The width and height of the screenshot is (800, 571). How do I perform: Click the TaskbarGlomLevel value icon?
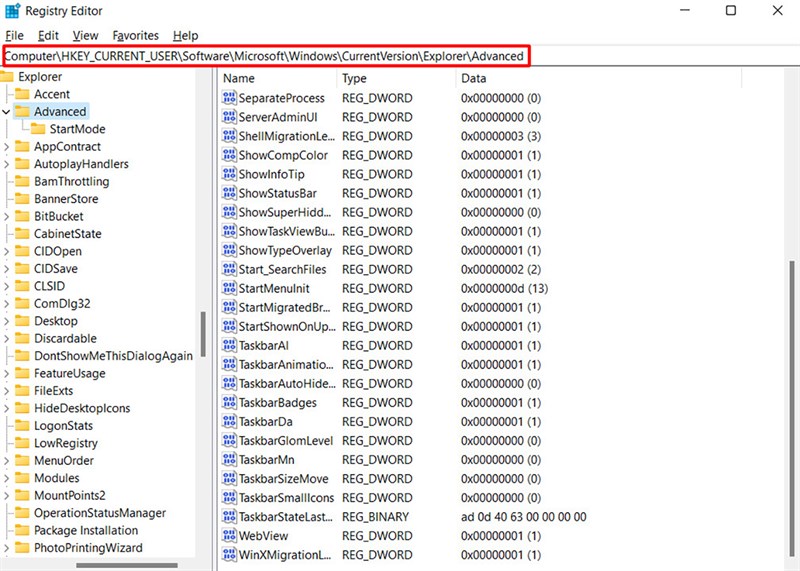tap(229, 440)
